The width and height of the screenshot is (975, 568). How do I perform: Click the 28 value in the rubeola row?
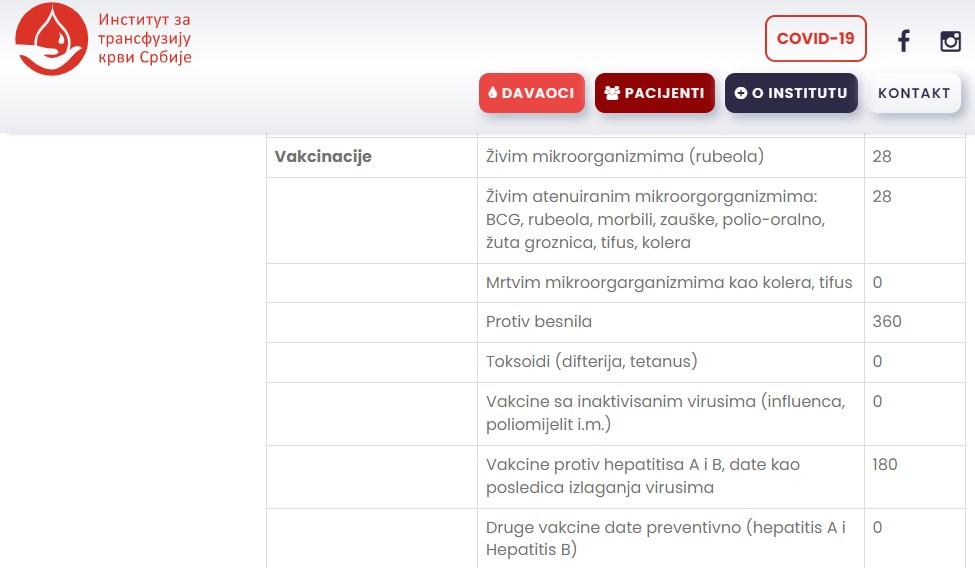coord(882,156)
